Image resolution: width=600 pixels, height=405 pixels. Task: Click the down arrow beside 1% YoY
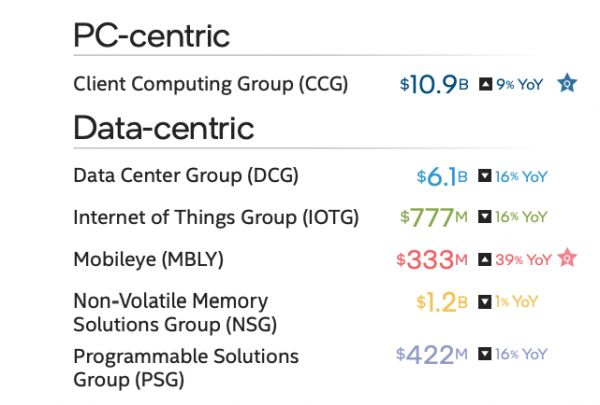point(486,301)
